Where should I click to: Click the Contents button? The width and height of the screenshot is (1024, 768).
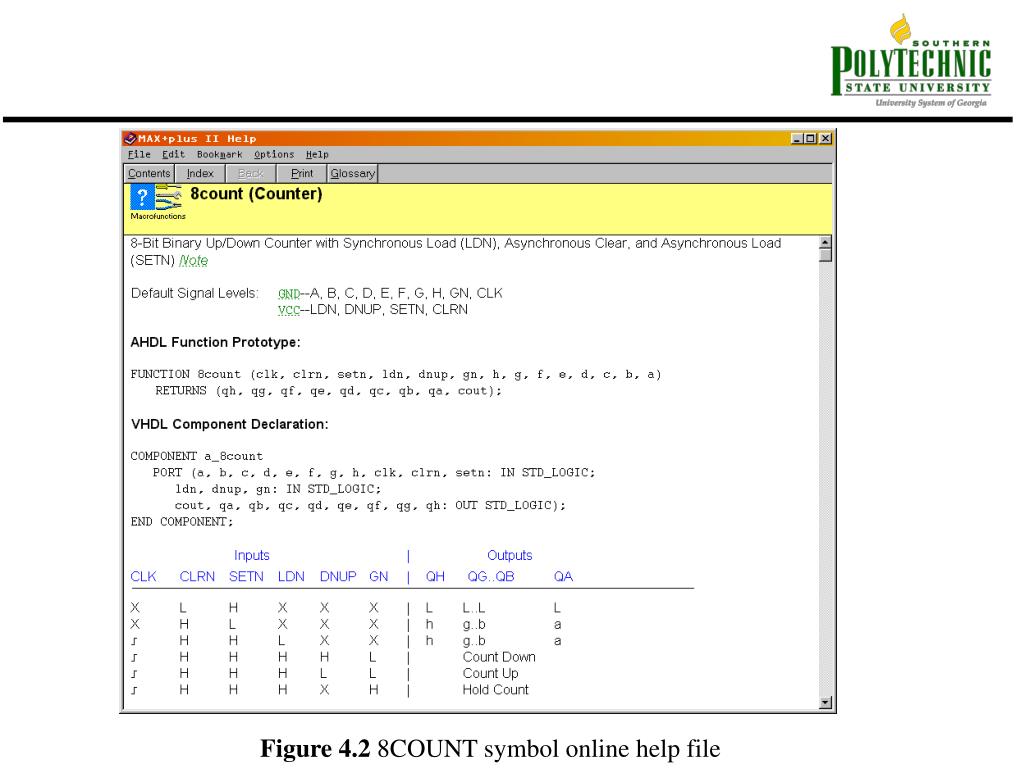click(x=149, y=174)
